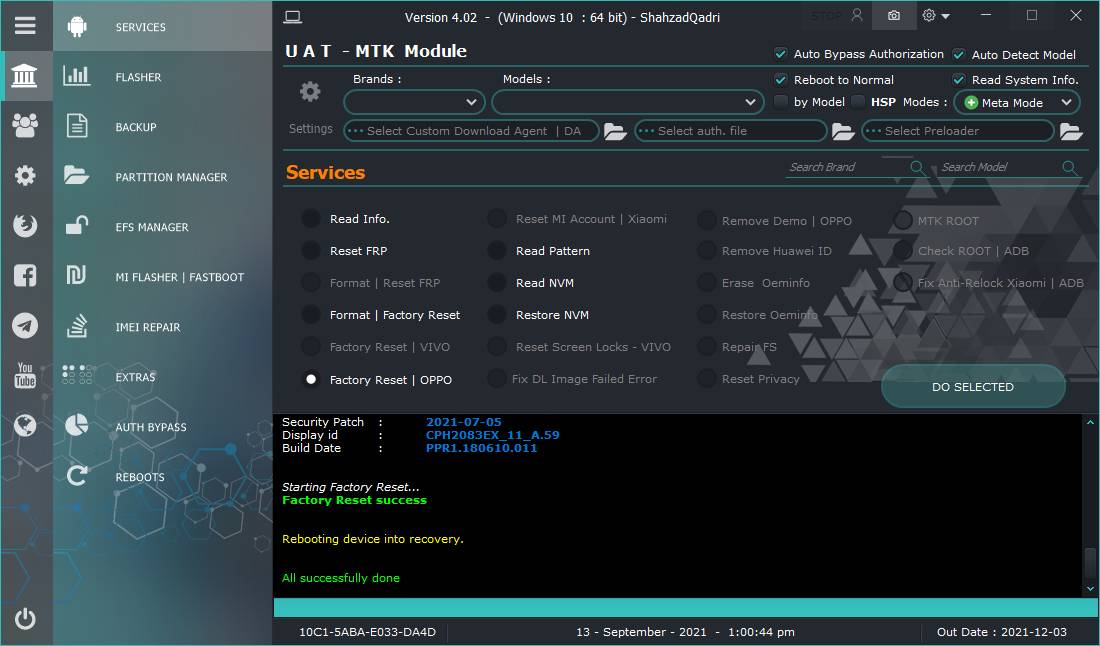
Task: Click the power icon at bottom left
Action: [25, 619]
